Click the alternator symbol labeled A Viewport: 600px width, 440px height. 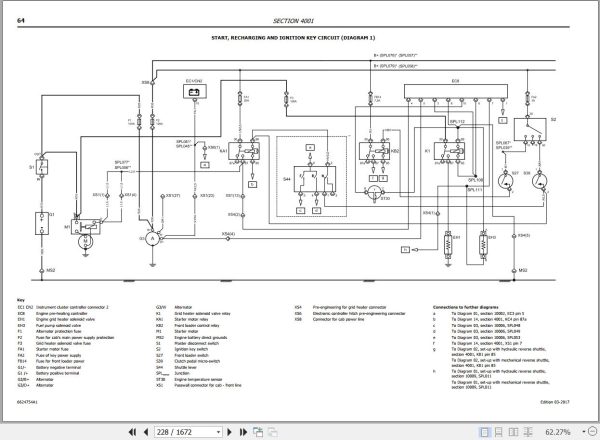[152, 238]
